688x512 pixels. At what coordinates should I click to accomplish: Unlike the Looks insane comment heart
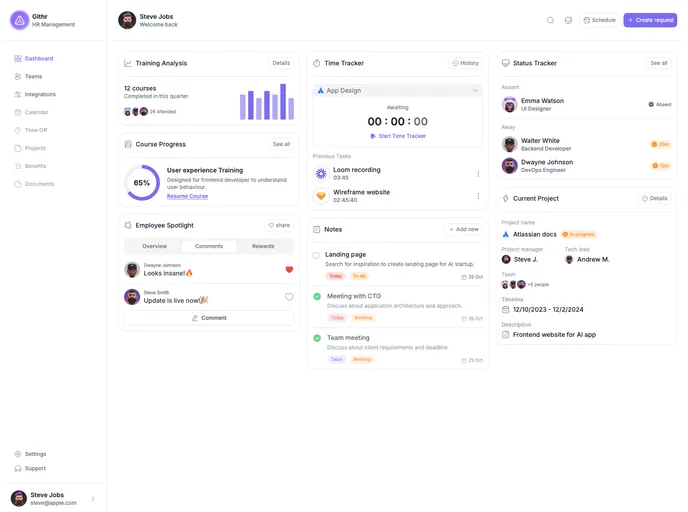(x=289, y=269)
